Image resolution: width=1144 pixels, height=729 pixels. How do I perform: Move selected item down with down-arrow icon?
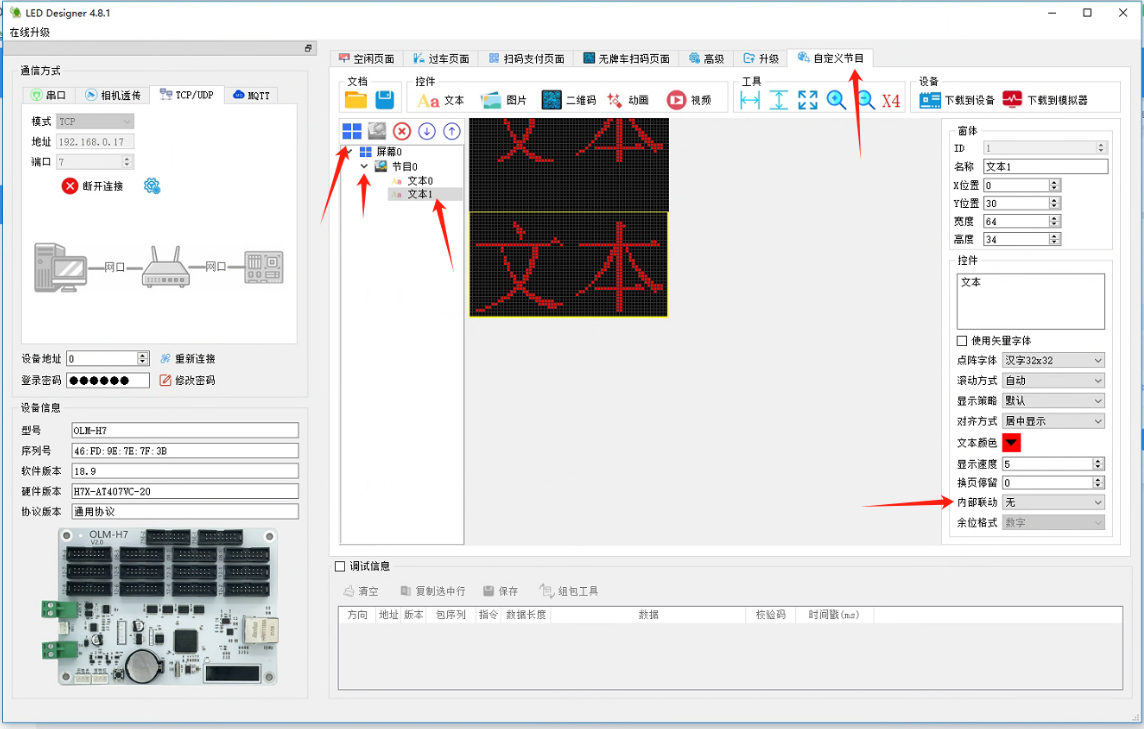click(427, 131)
